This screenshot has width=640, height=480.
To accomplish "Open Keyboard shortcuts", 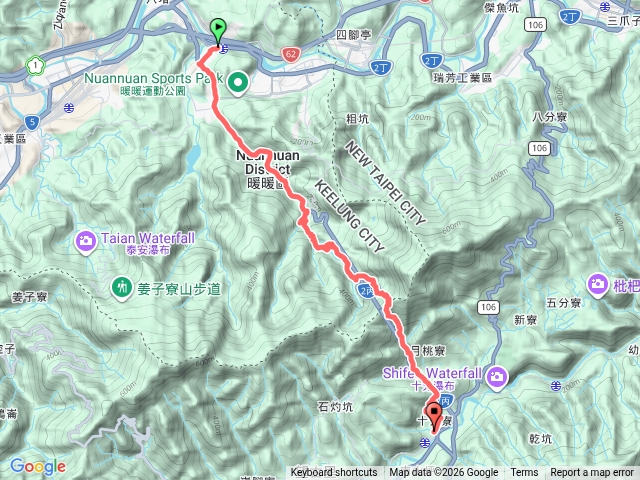I will 334,473.
